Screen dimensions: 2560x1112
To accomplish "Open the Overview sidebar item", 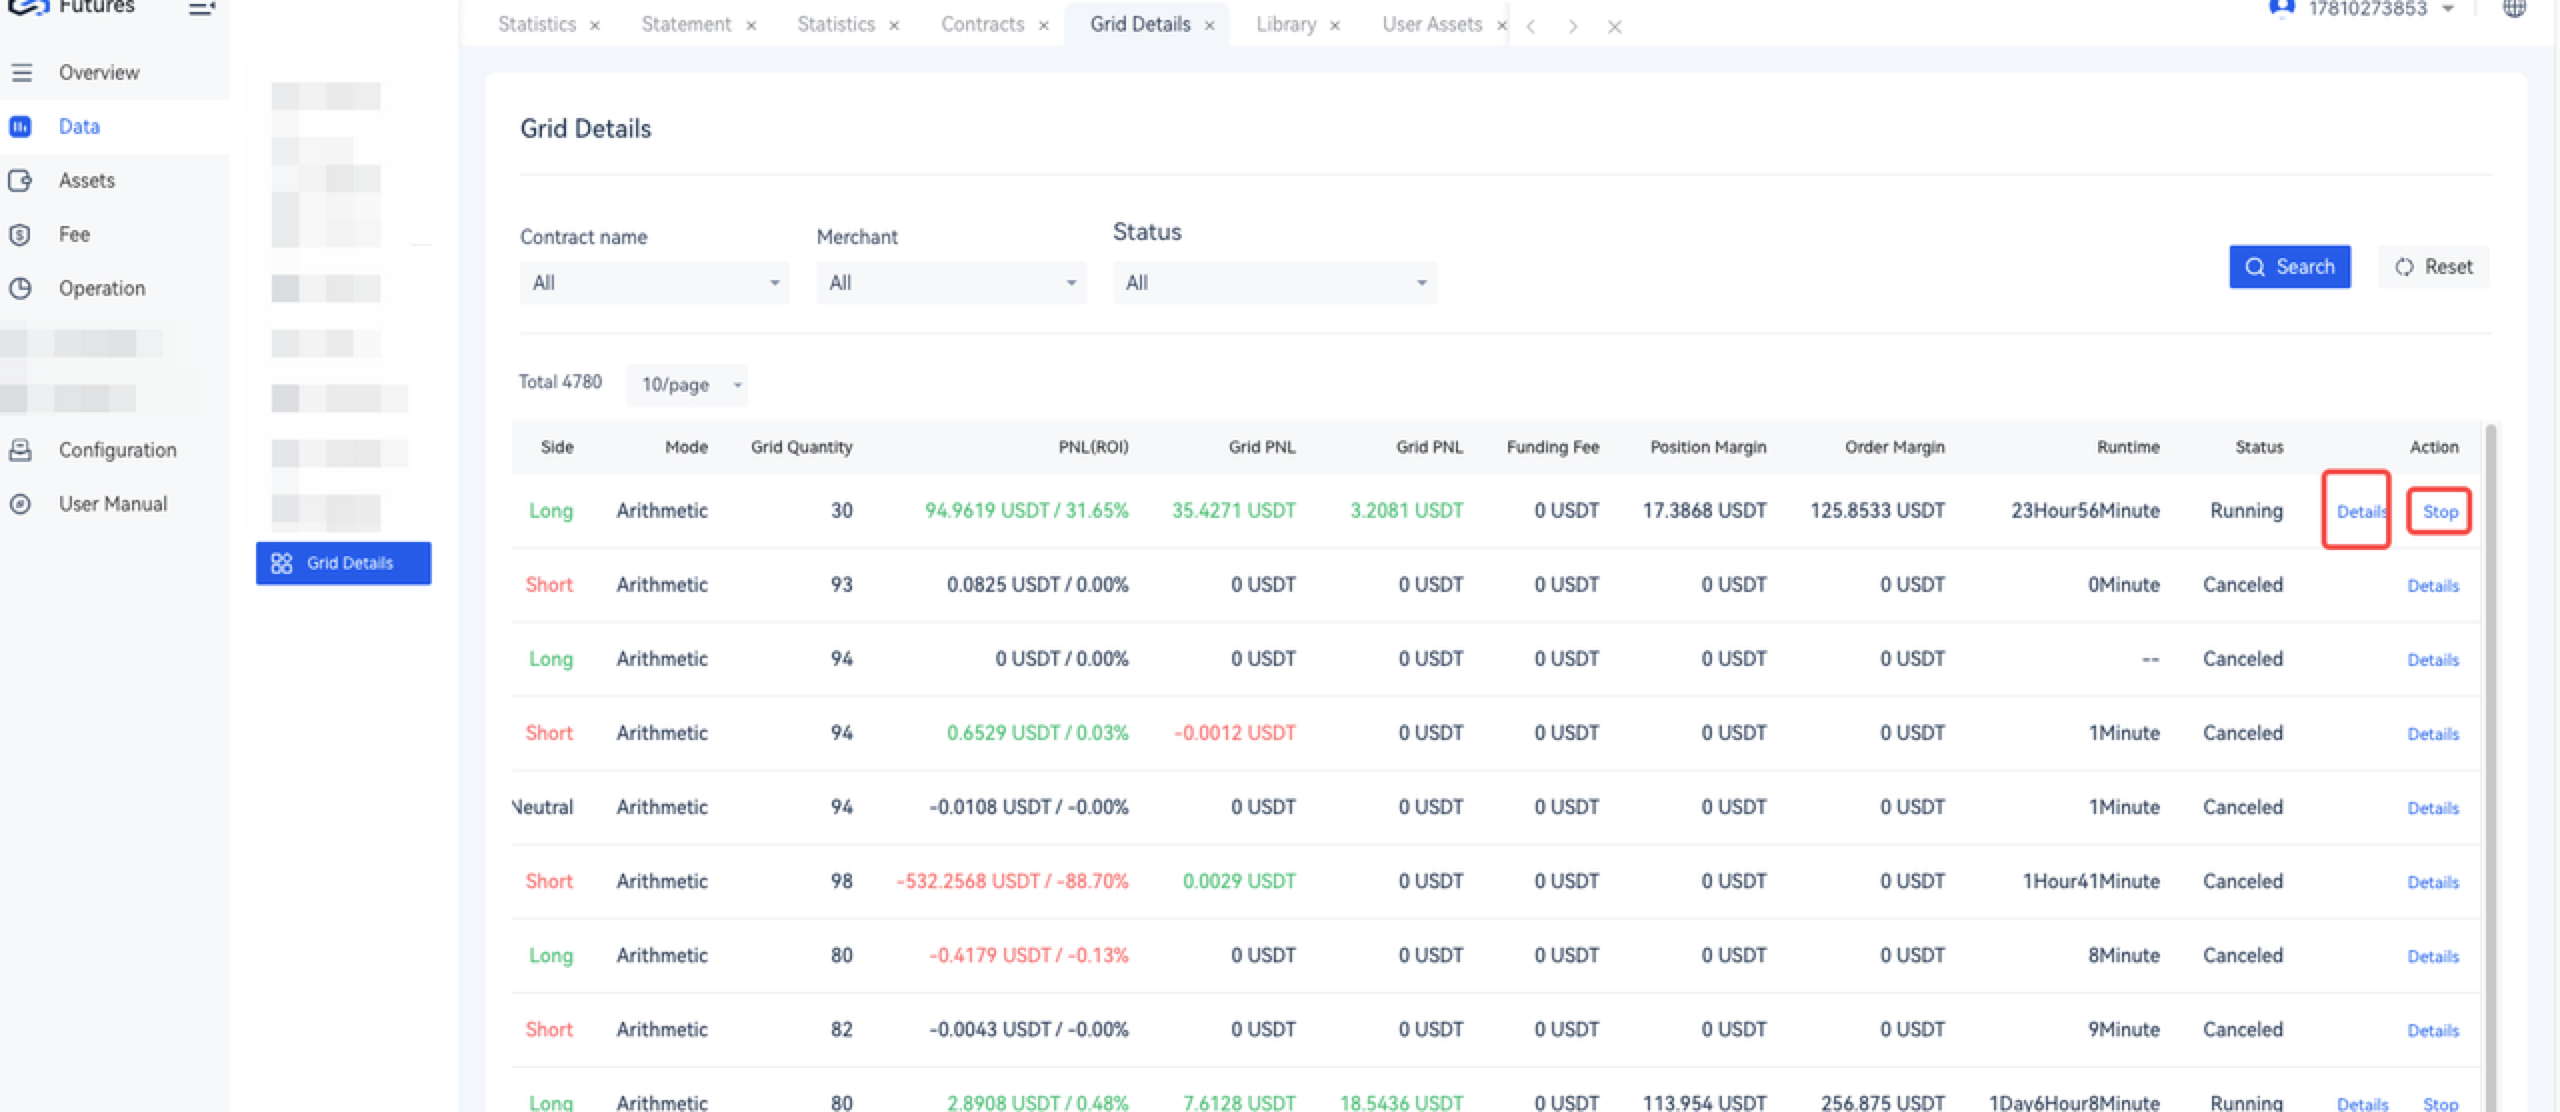I will 99,72.
